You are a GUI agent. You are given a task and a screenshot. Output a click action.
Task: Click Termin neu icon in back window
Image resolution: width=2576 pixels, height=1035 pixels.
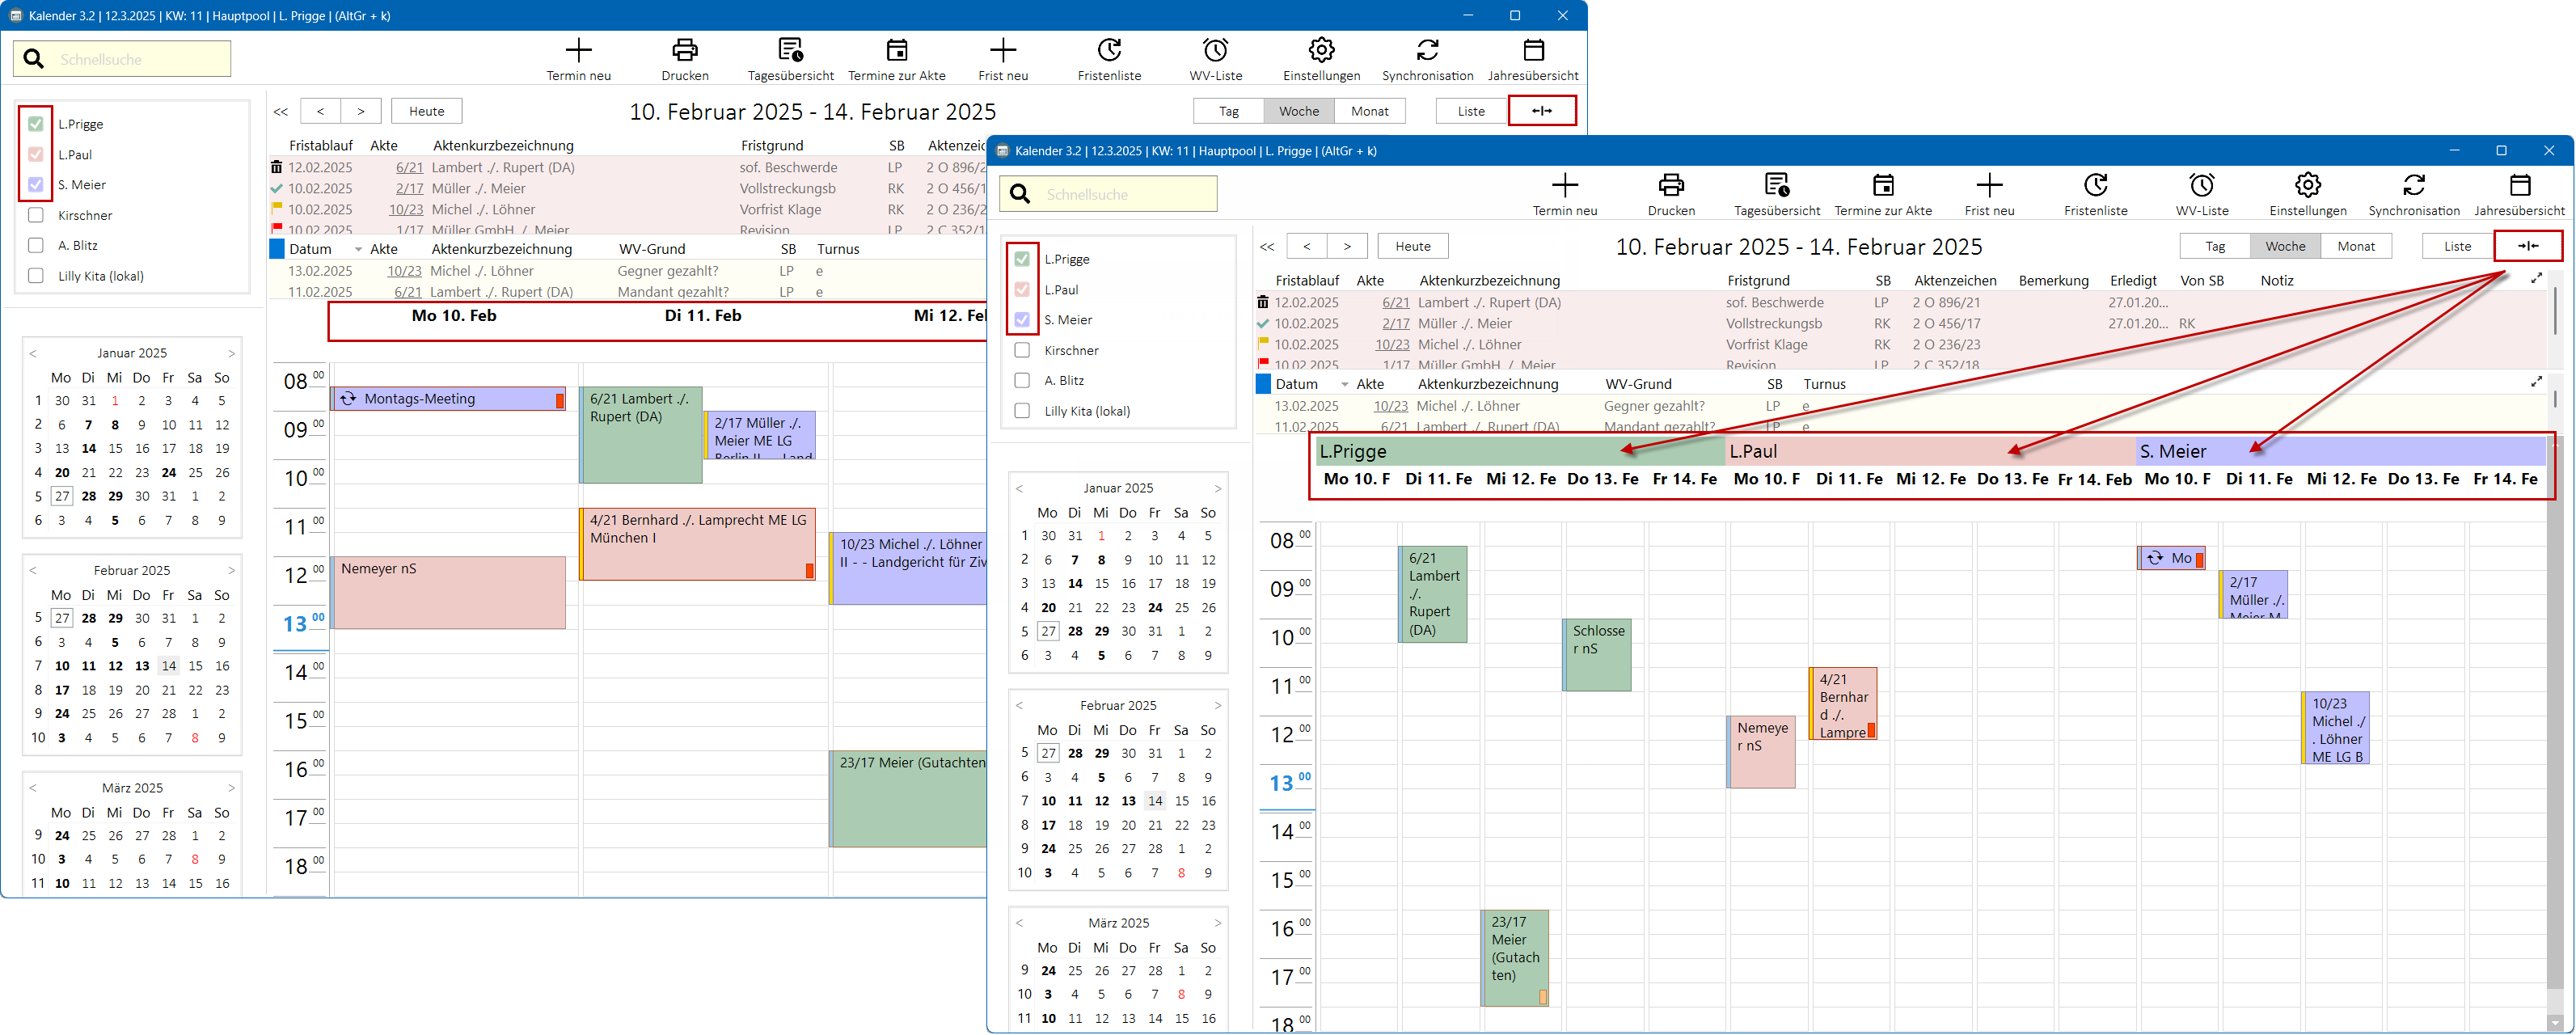(579, 50)
